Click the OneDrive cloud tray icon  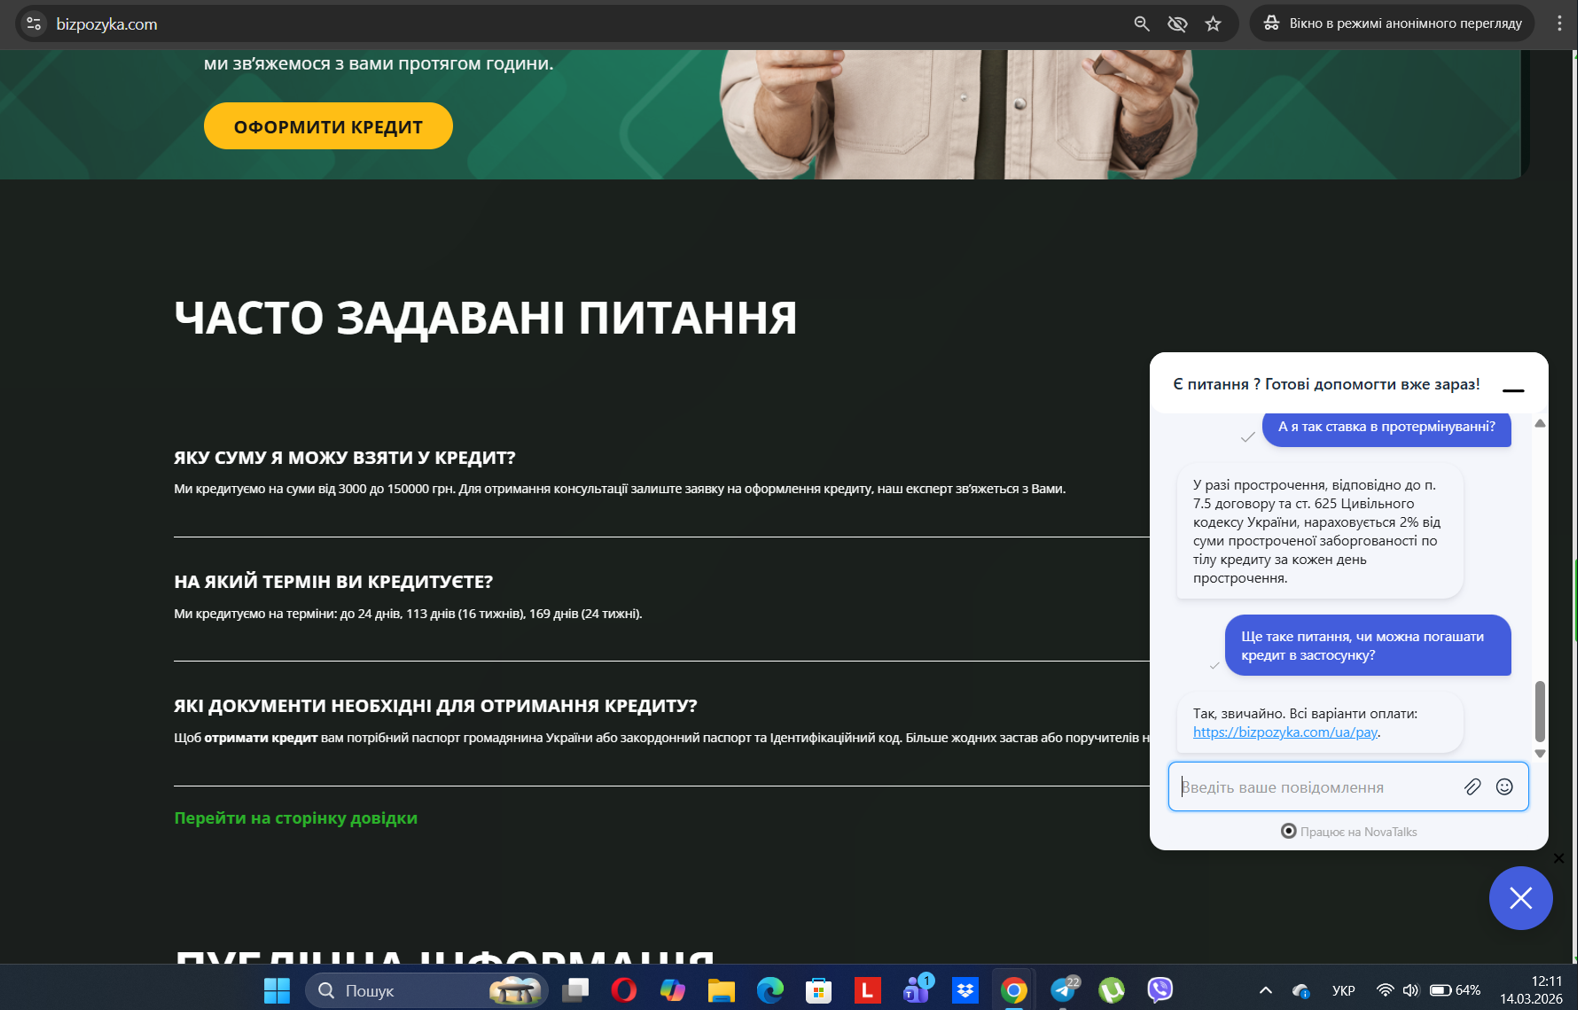(1301, 990)
